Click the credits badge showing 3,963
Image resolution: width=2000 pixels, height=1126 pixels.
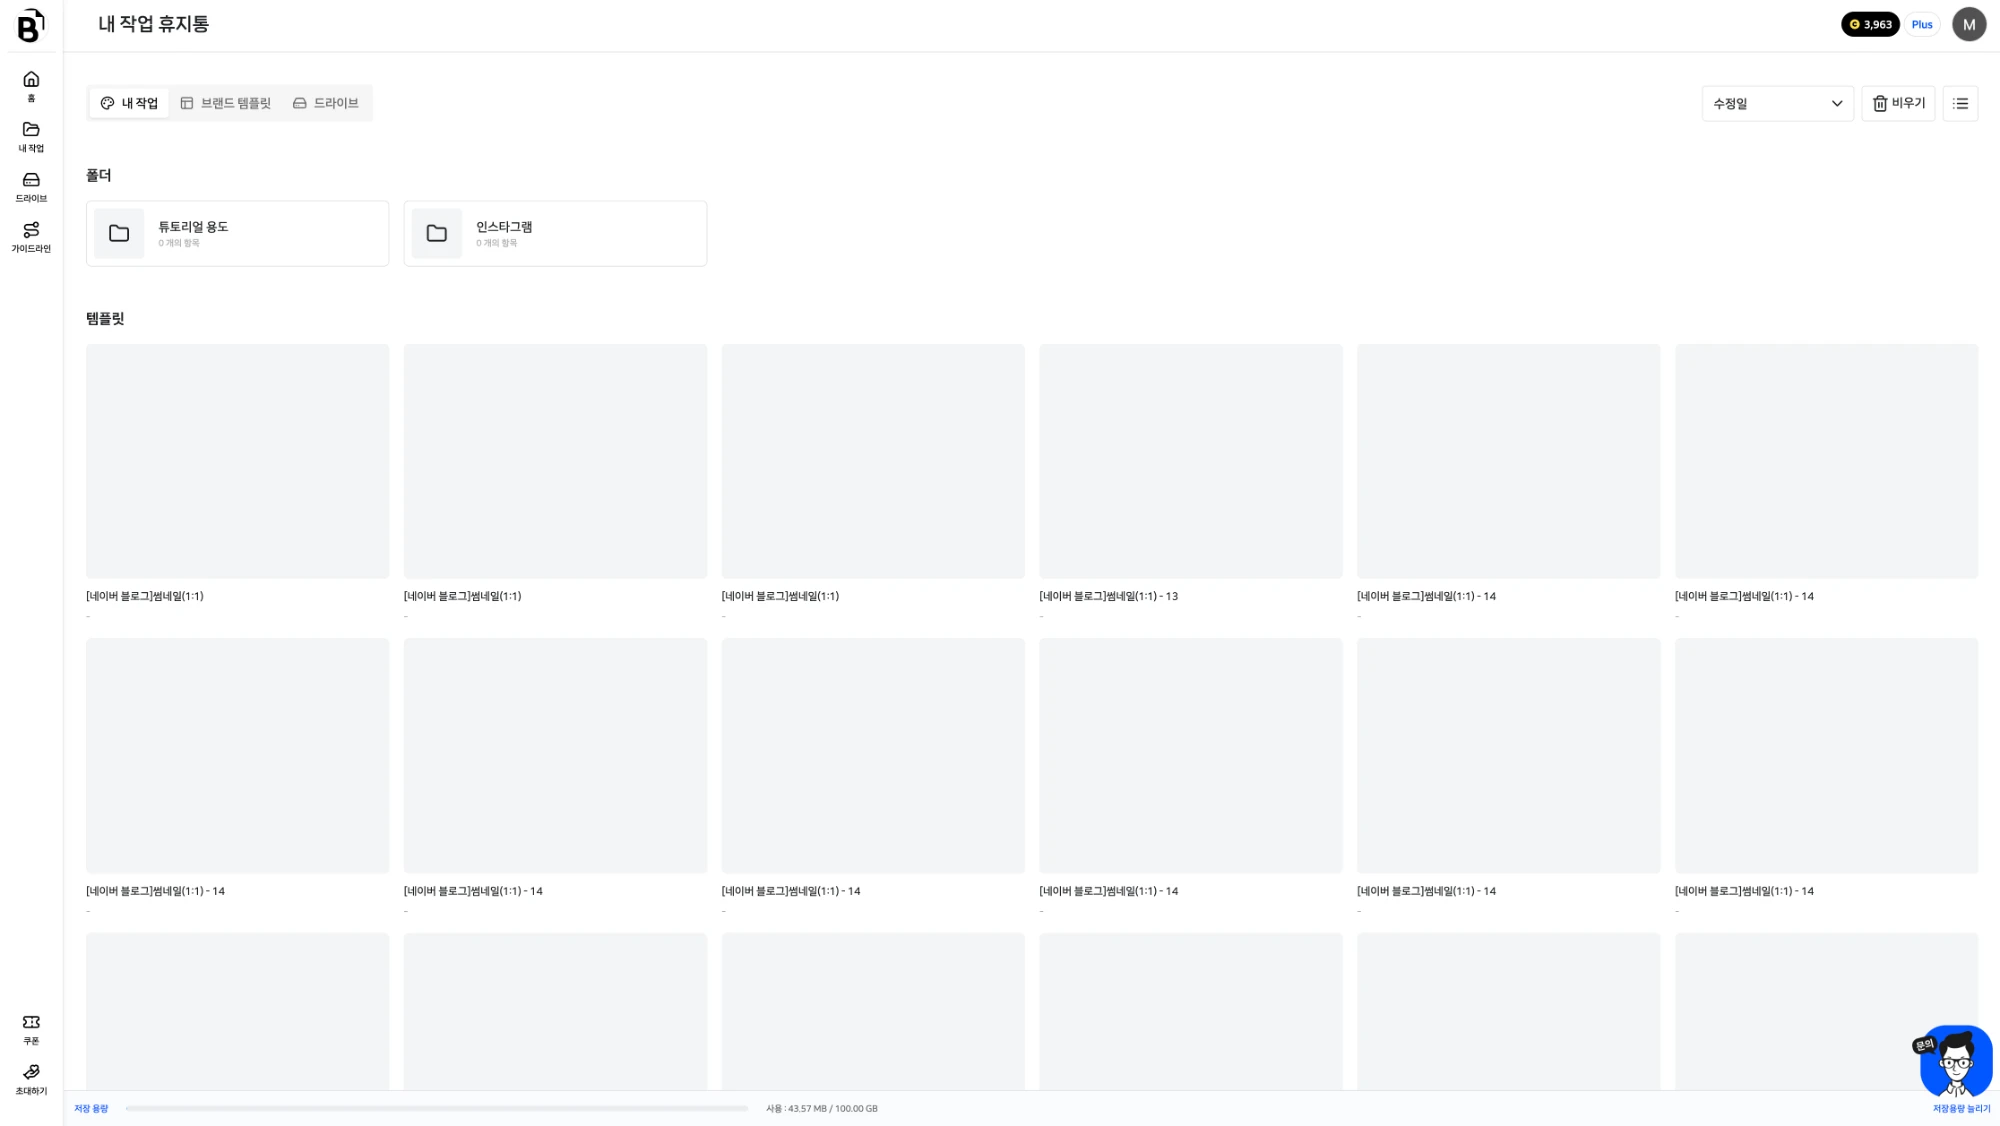[1870, 24]
